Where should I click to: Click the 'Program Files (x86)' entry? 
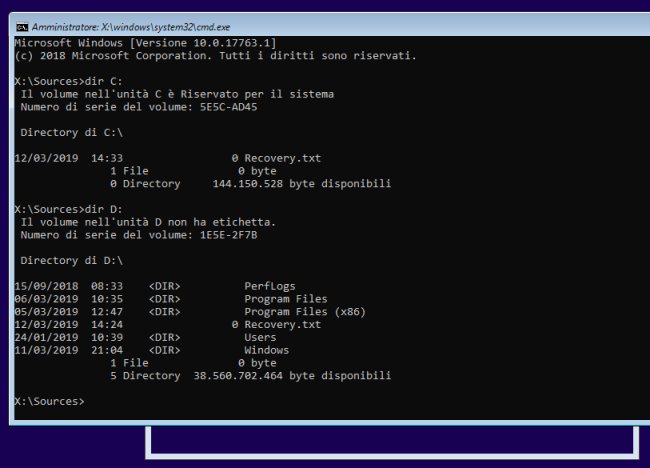(305, 312)
